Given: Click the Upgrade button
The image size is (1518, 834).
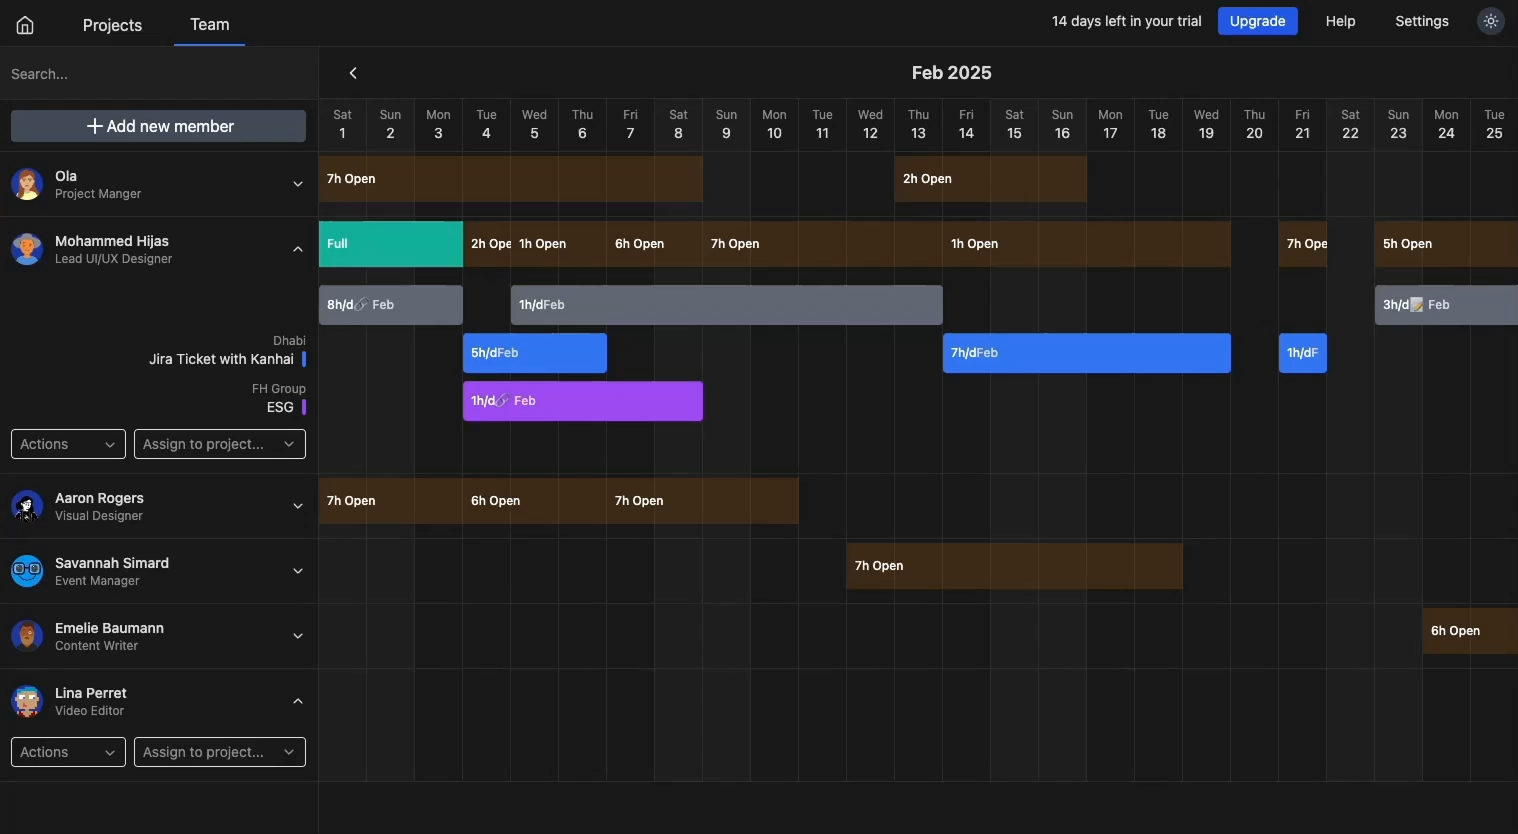Looking at the screenshot, I should [x=1258, y=21].
